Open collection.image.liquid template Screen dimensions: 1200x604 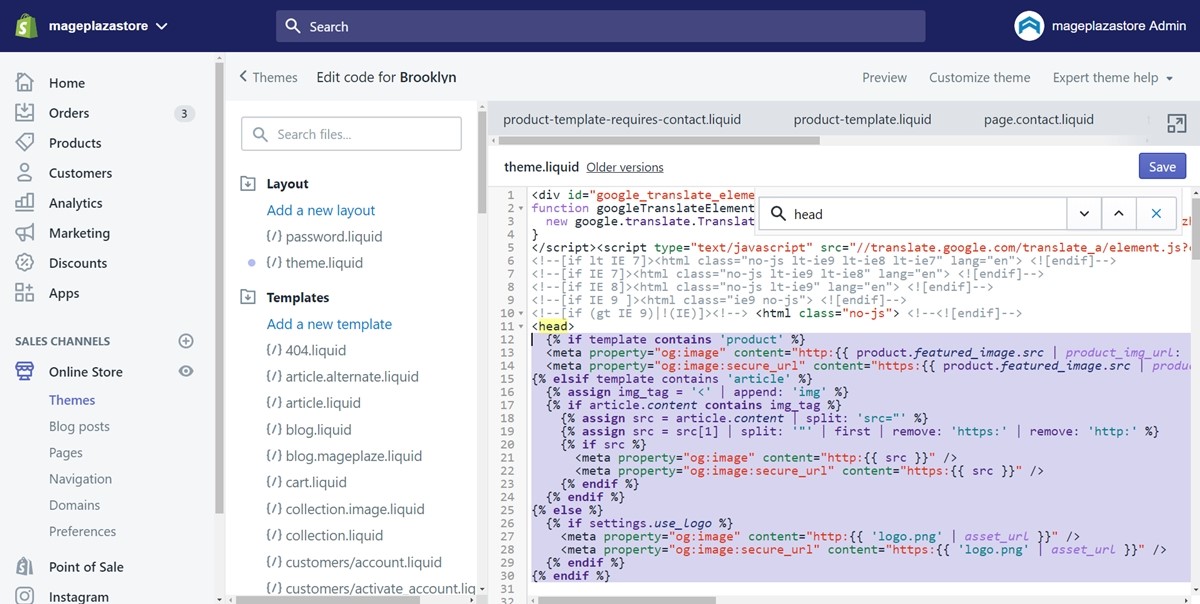click(x=345, y=509)
